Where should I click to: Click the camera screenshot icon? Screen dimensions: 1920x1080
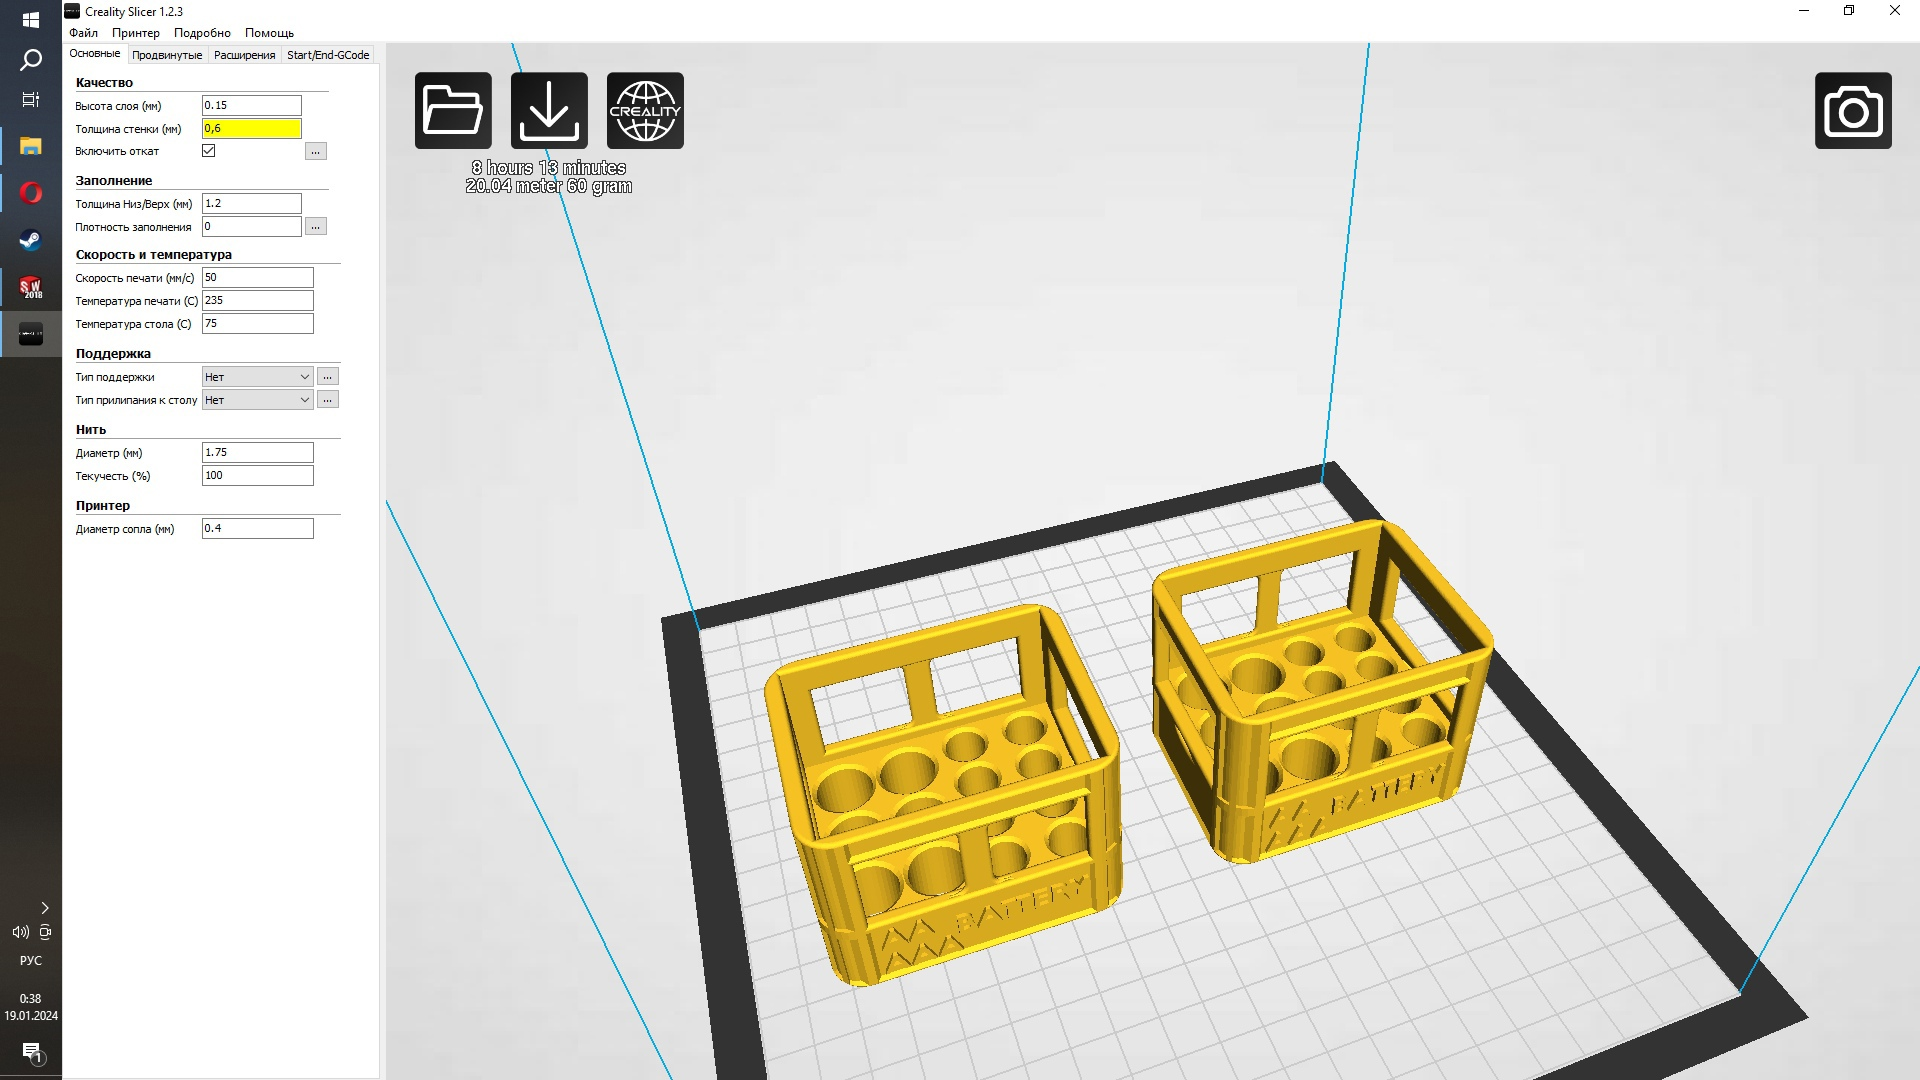[1852, 110]
